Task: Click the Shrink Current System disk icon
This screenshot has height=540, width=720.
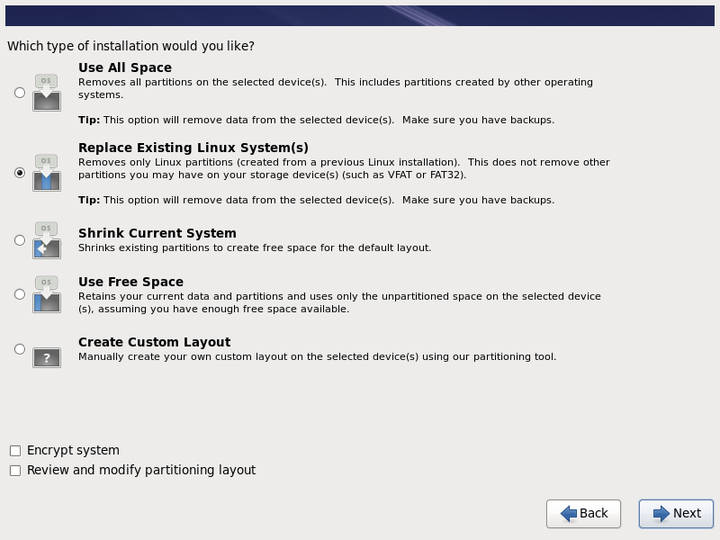Action: (46, 241)
